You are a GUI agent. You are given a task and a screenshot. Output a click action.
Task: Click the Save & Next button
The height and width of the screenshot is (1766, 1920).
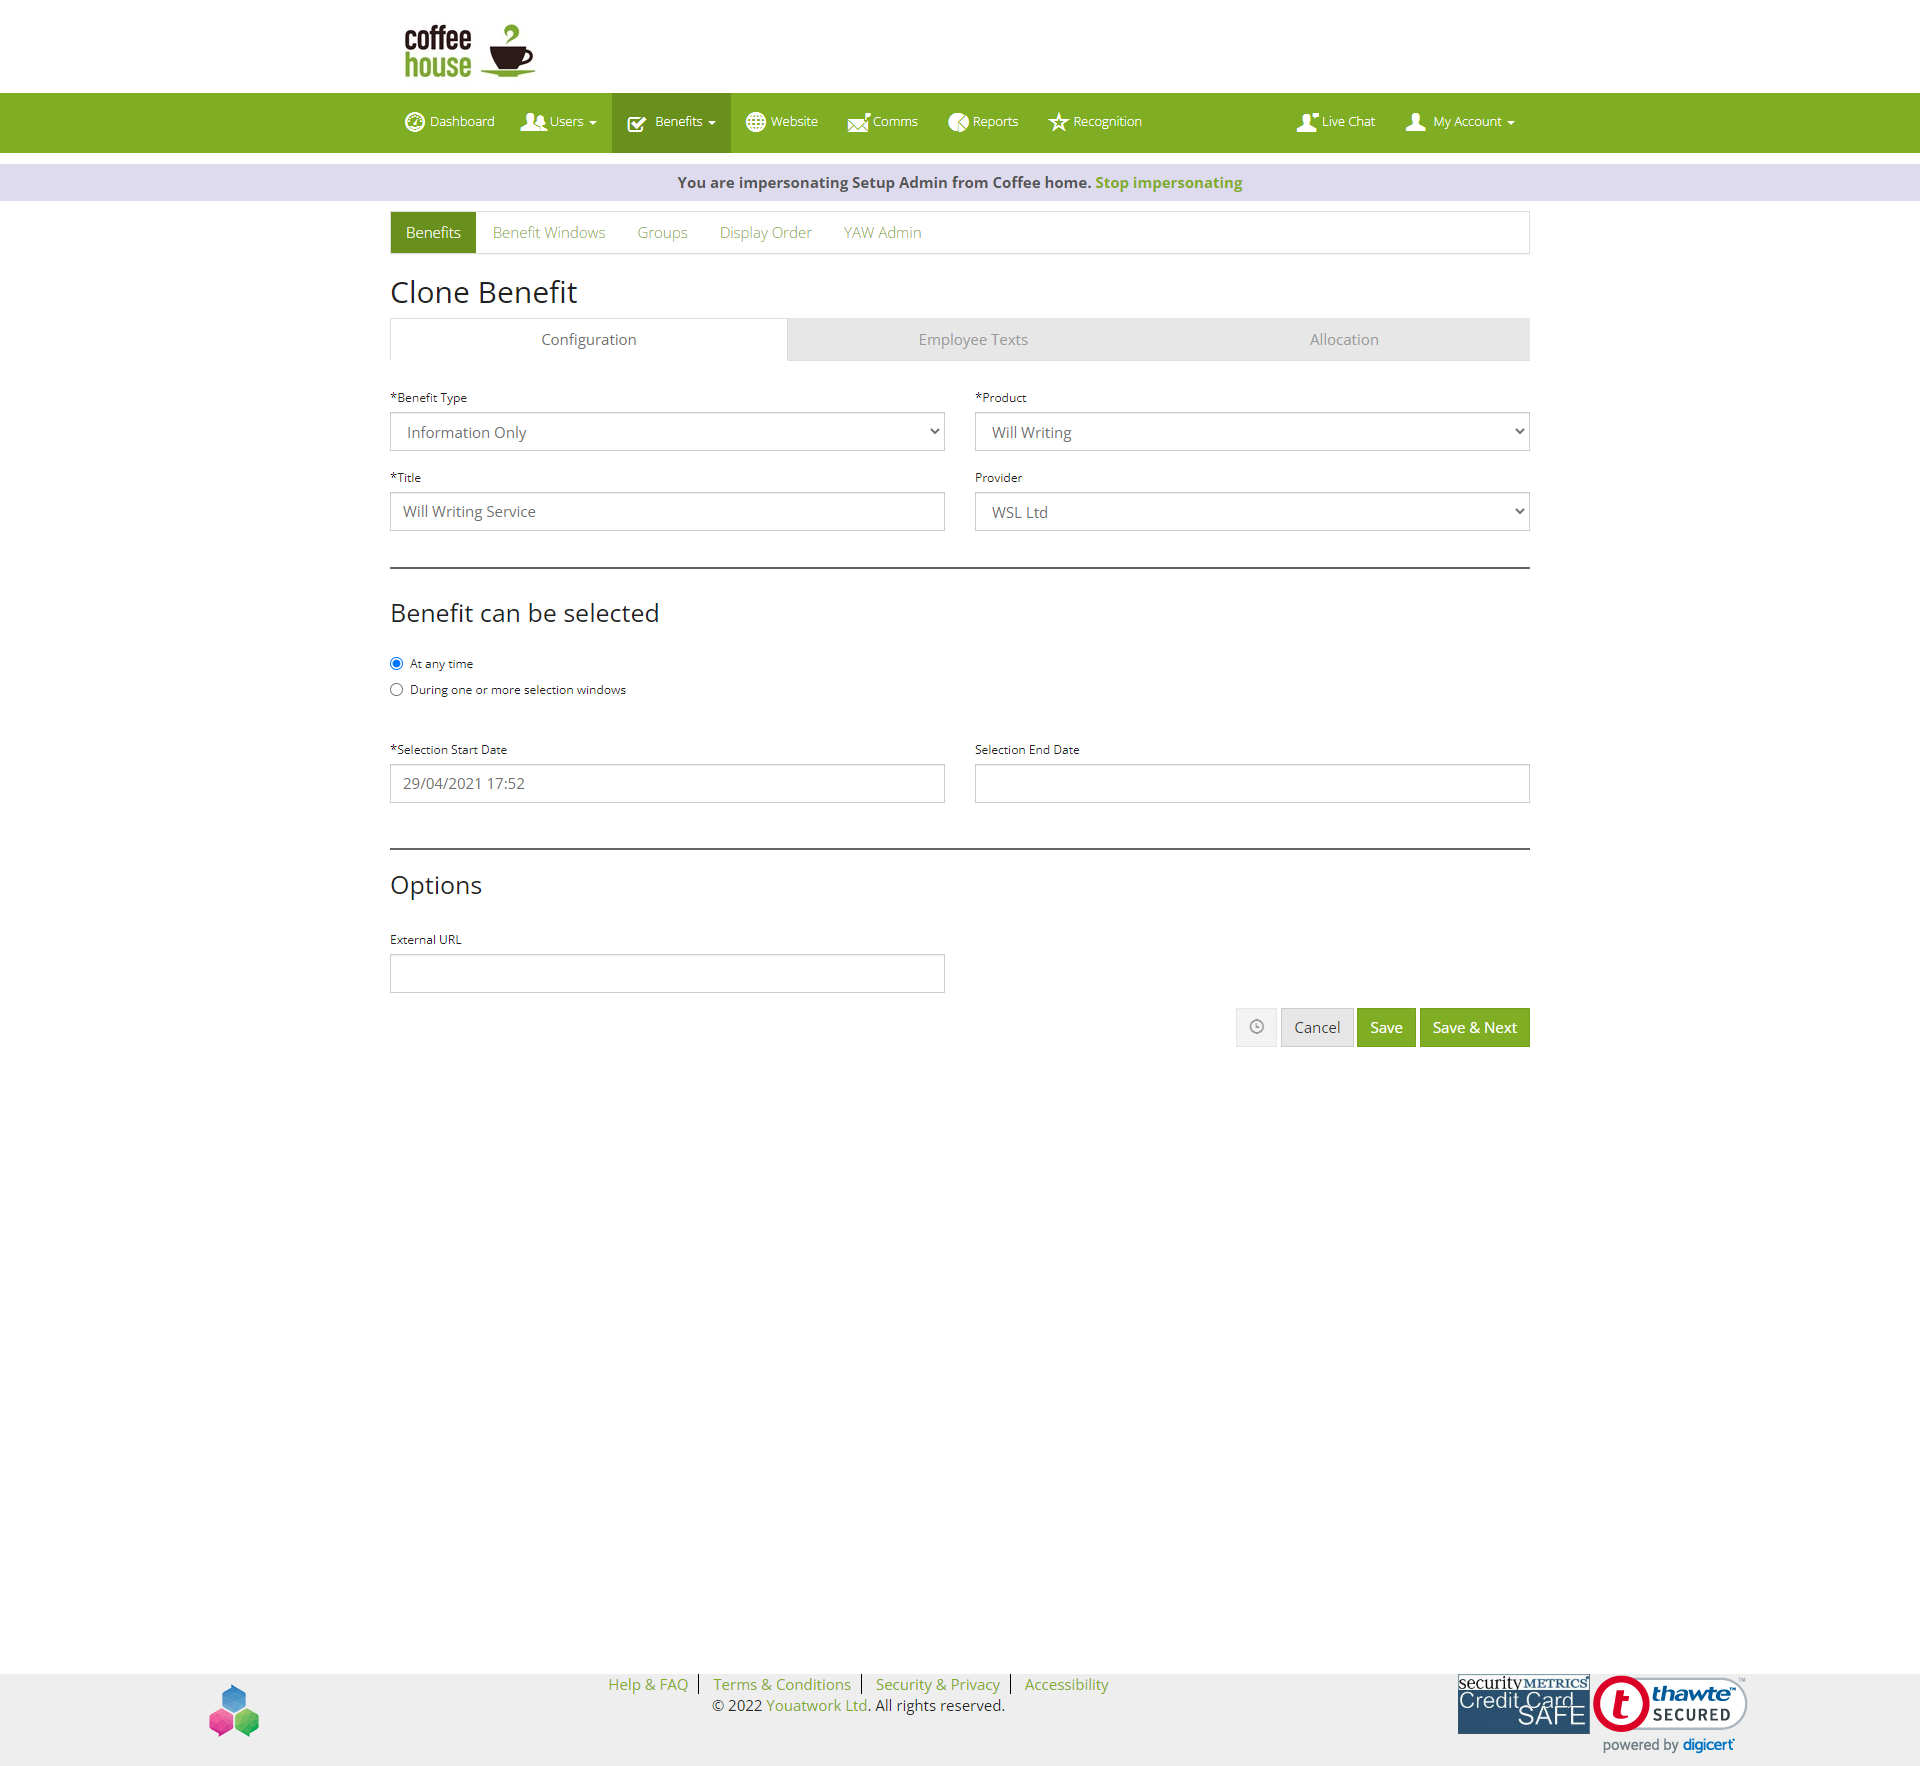click(x=1475, y=1027)
